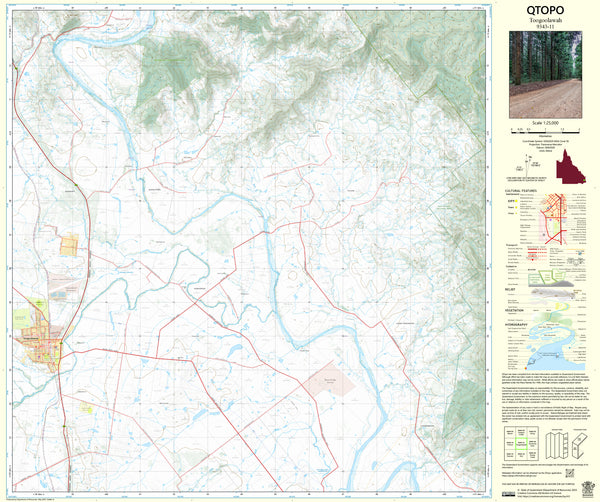Screen dimensions: 600x502
Task: Click the Hydrography legend heading
Action: [x=517, y=324]
